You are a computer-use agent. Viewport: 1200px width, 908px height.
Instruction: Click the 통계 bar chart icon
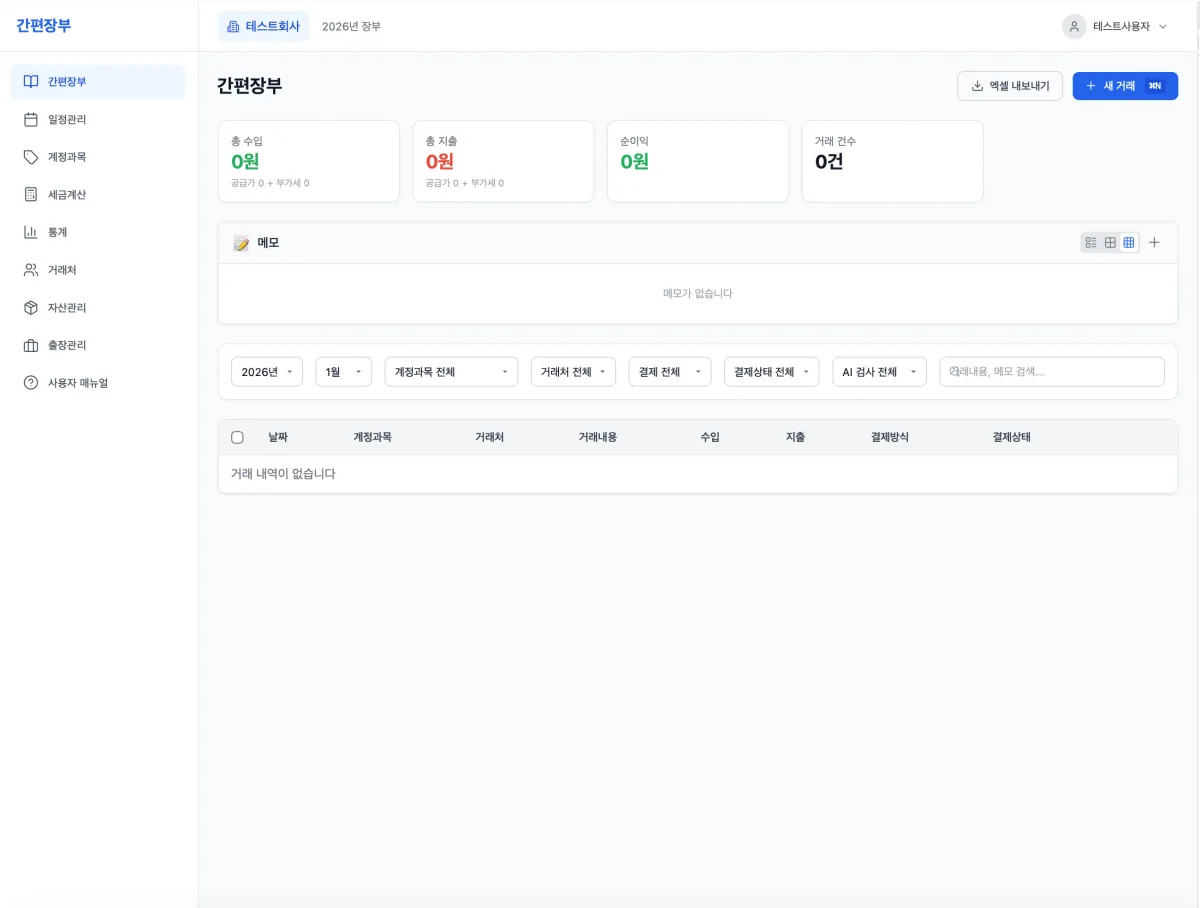[31, 232]
